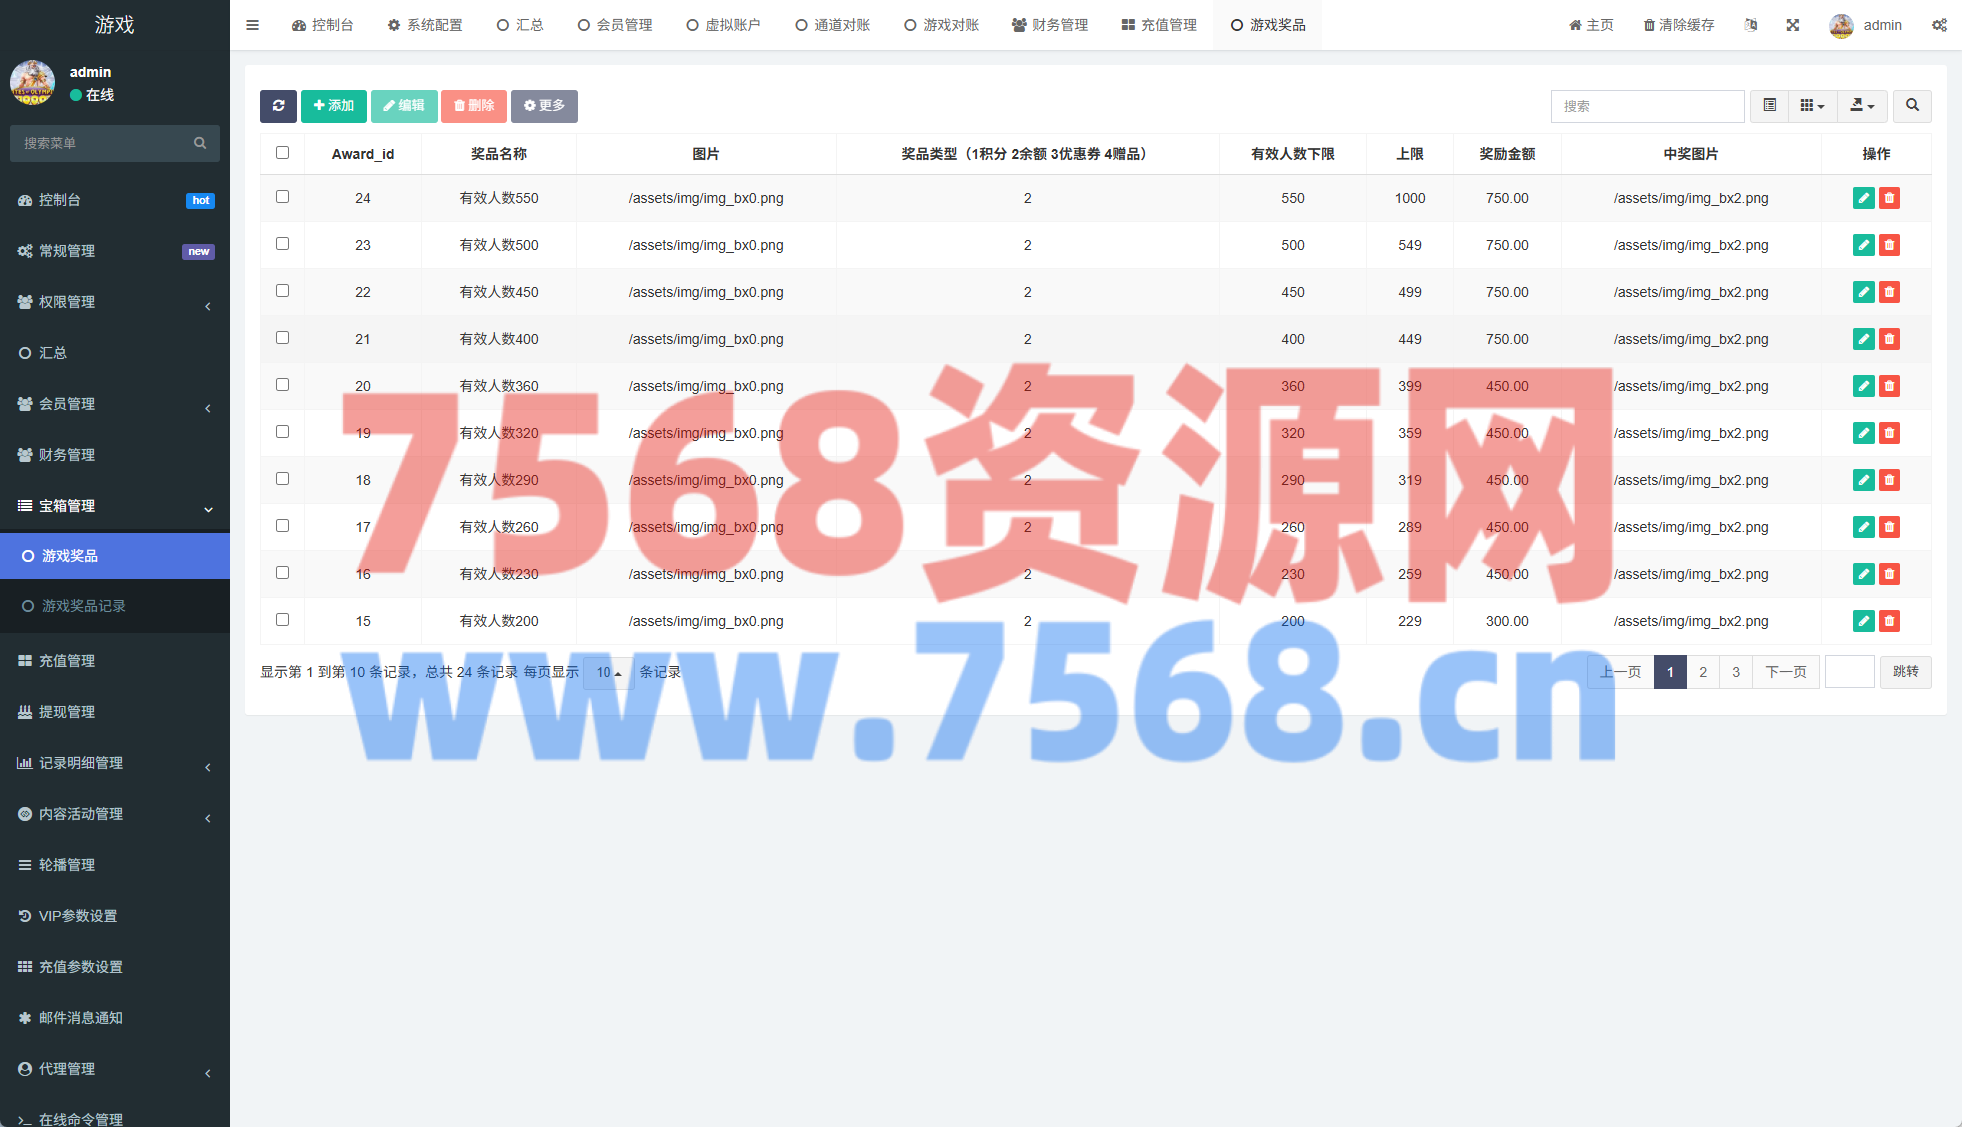1962x1127 pixels.
Task: Click the fullscreen icon in the top bar
Action: pos(1793,25)
